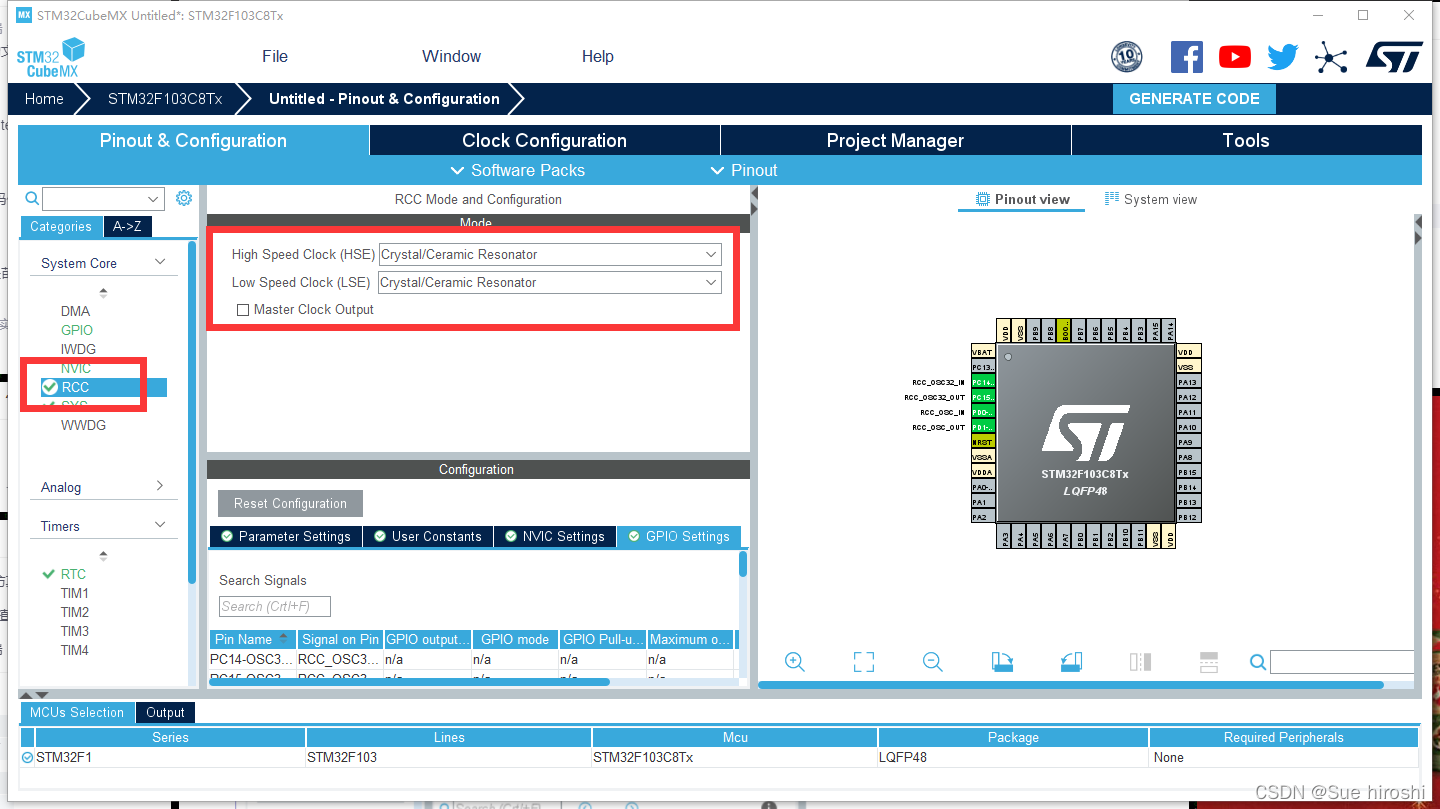1440x809 pixels.
Task: Click the categories panel vertical scrollbar
Action: pos(192,412)
